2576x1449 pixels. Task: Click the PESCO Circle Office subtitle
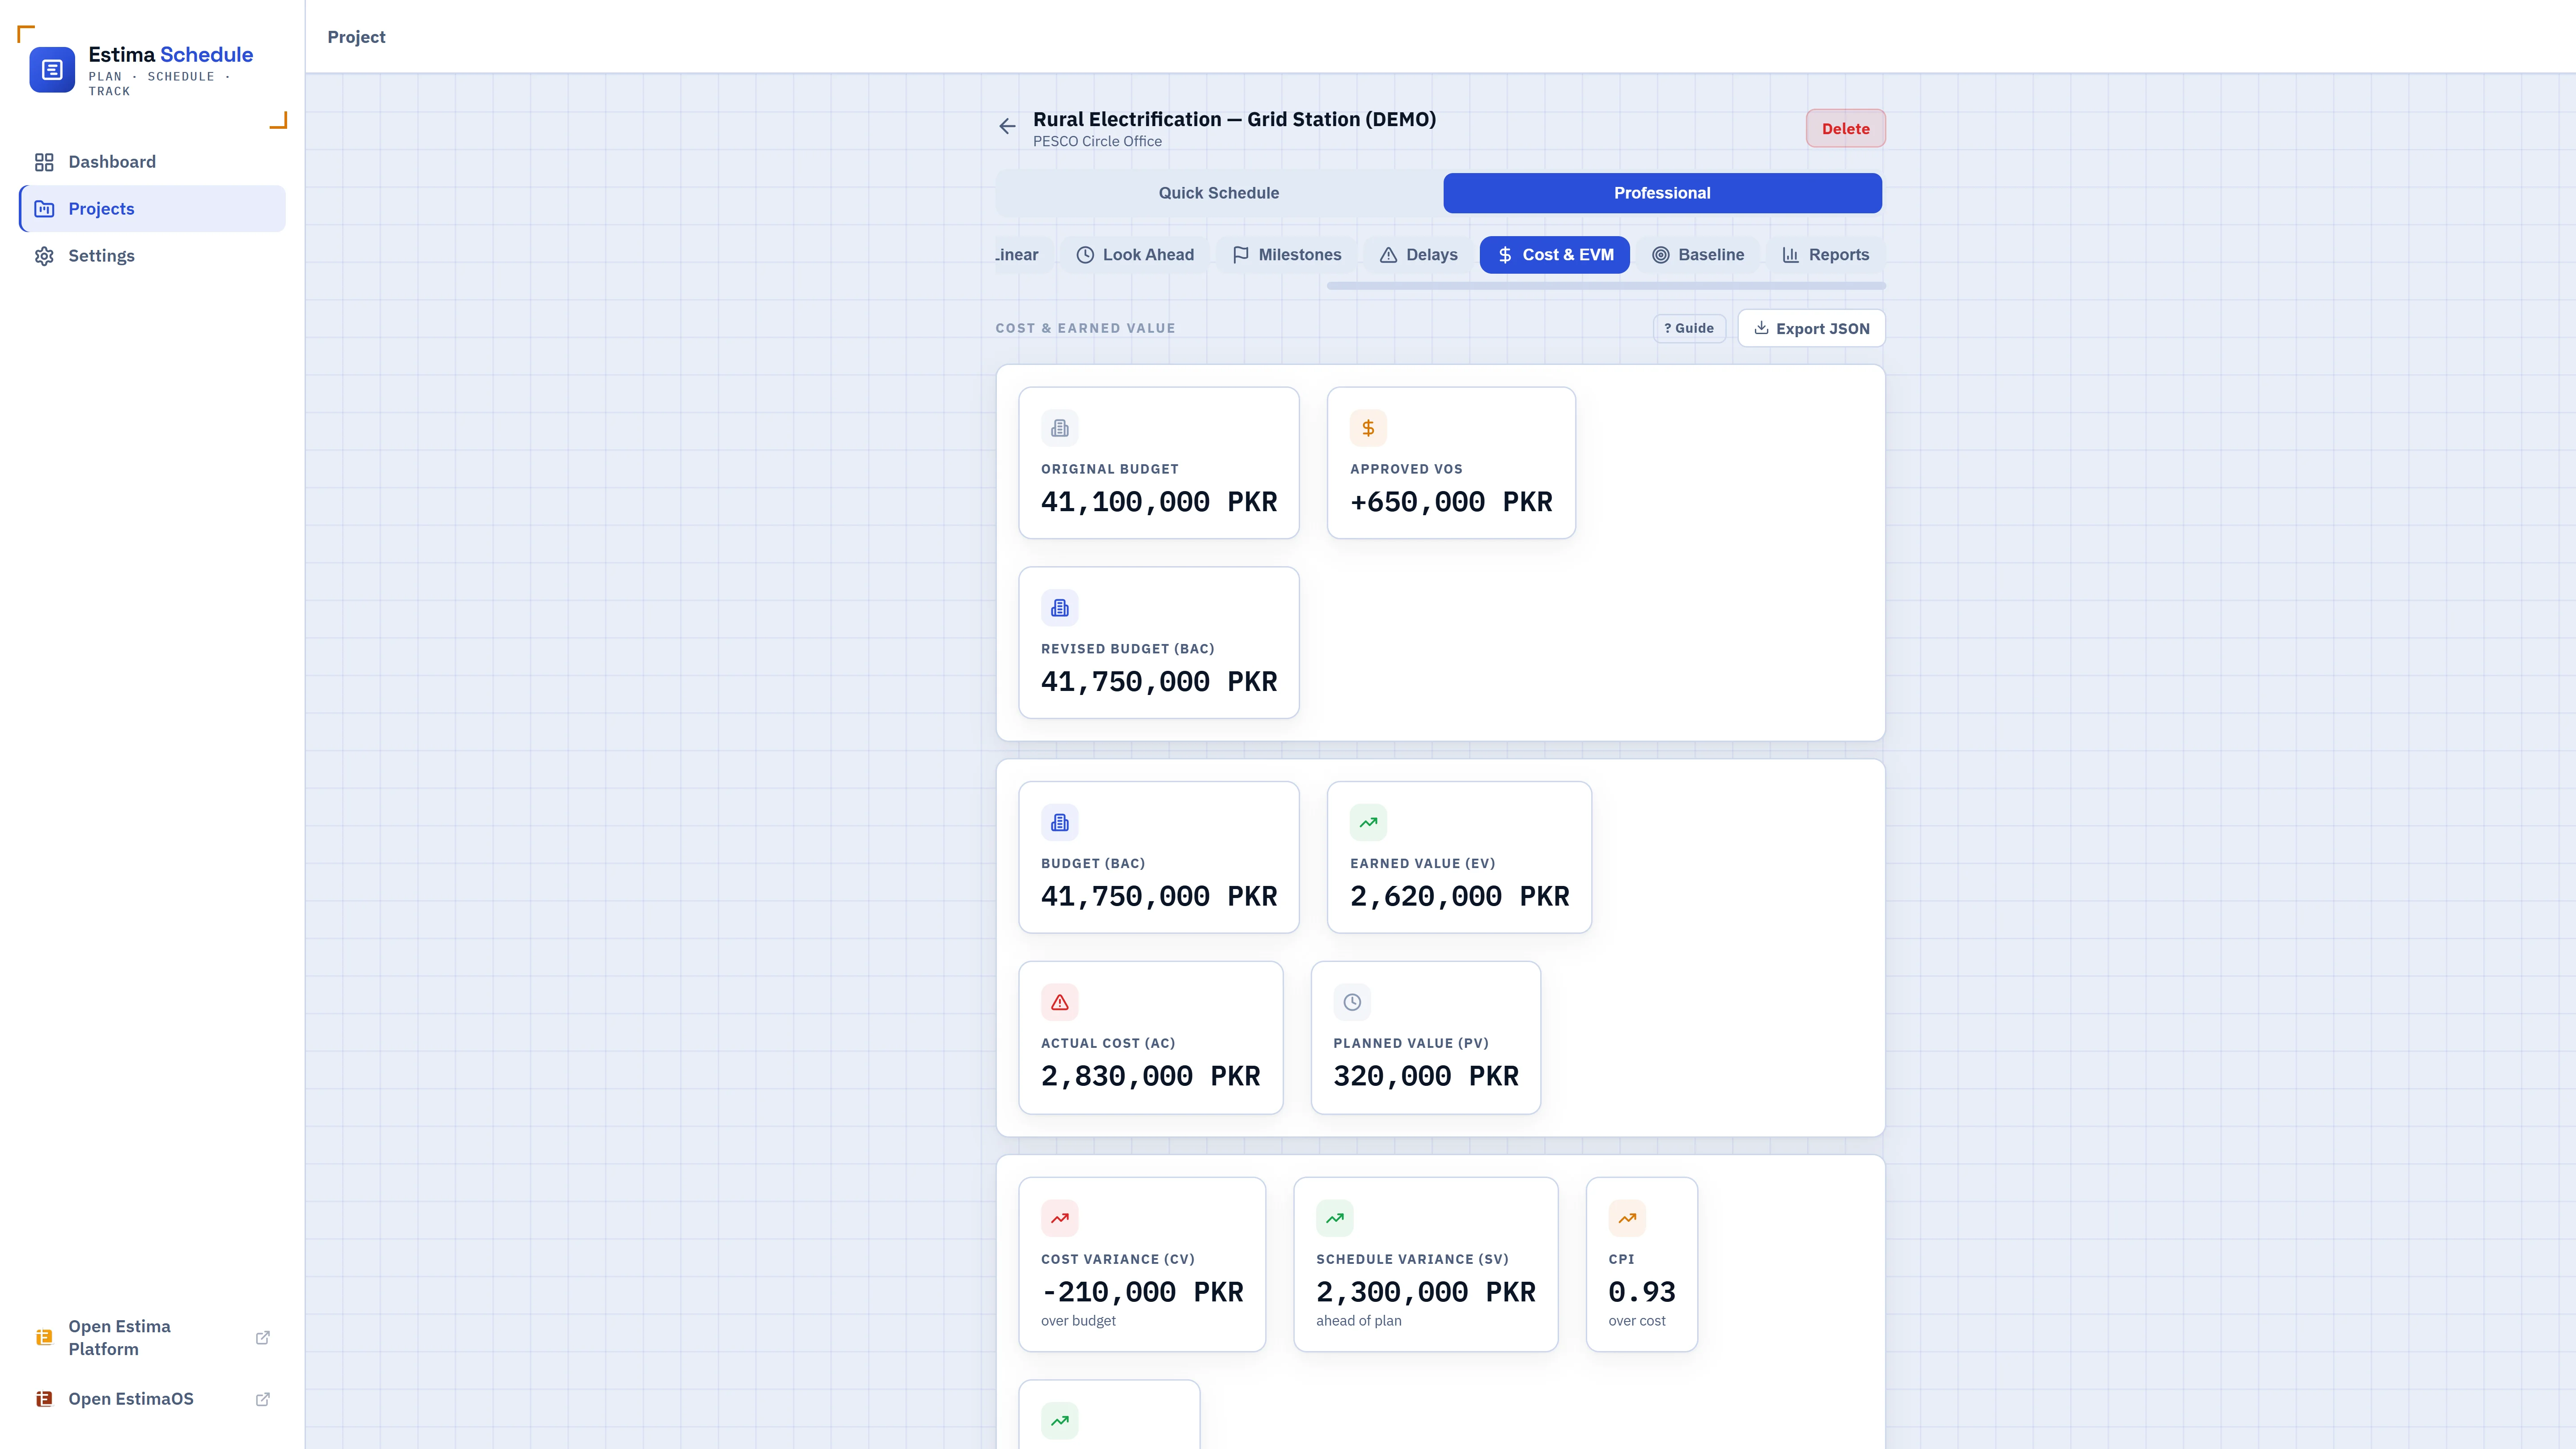(x=1097, y=142)
